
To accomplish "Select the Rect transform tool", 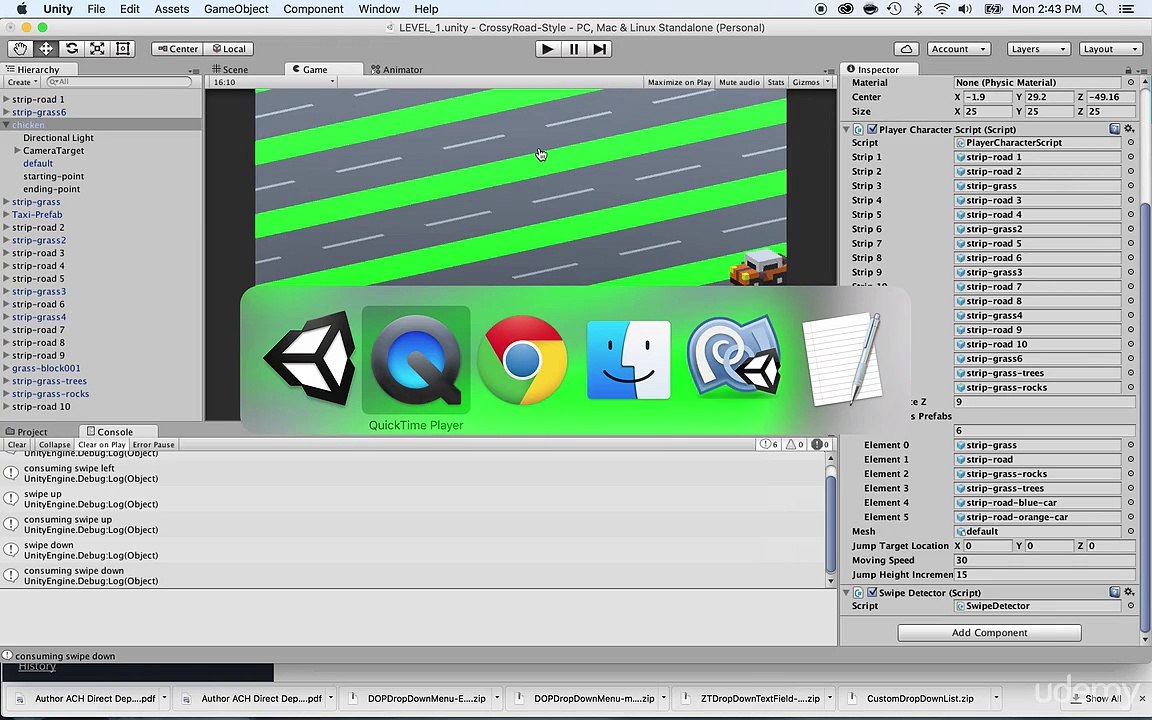I will point(123,48).
